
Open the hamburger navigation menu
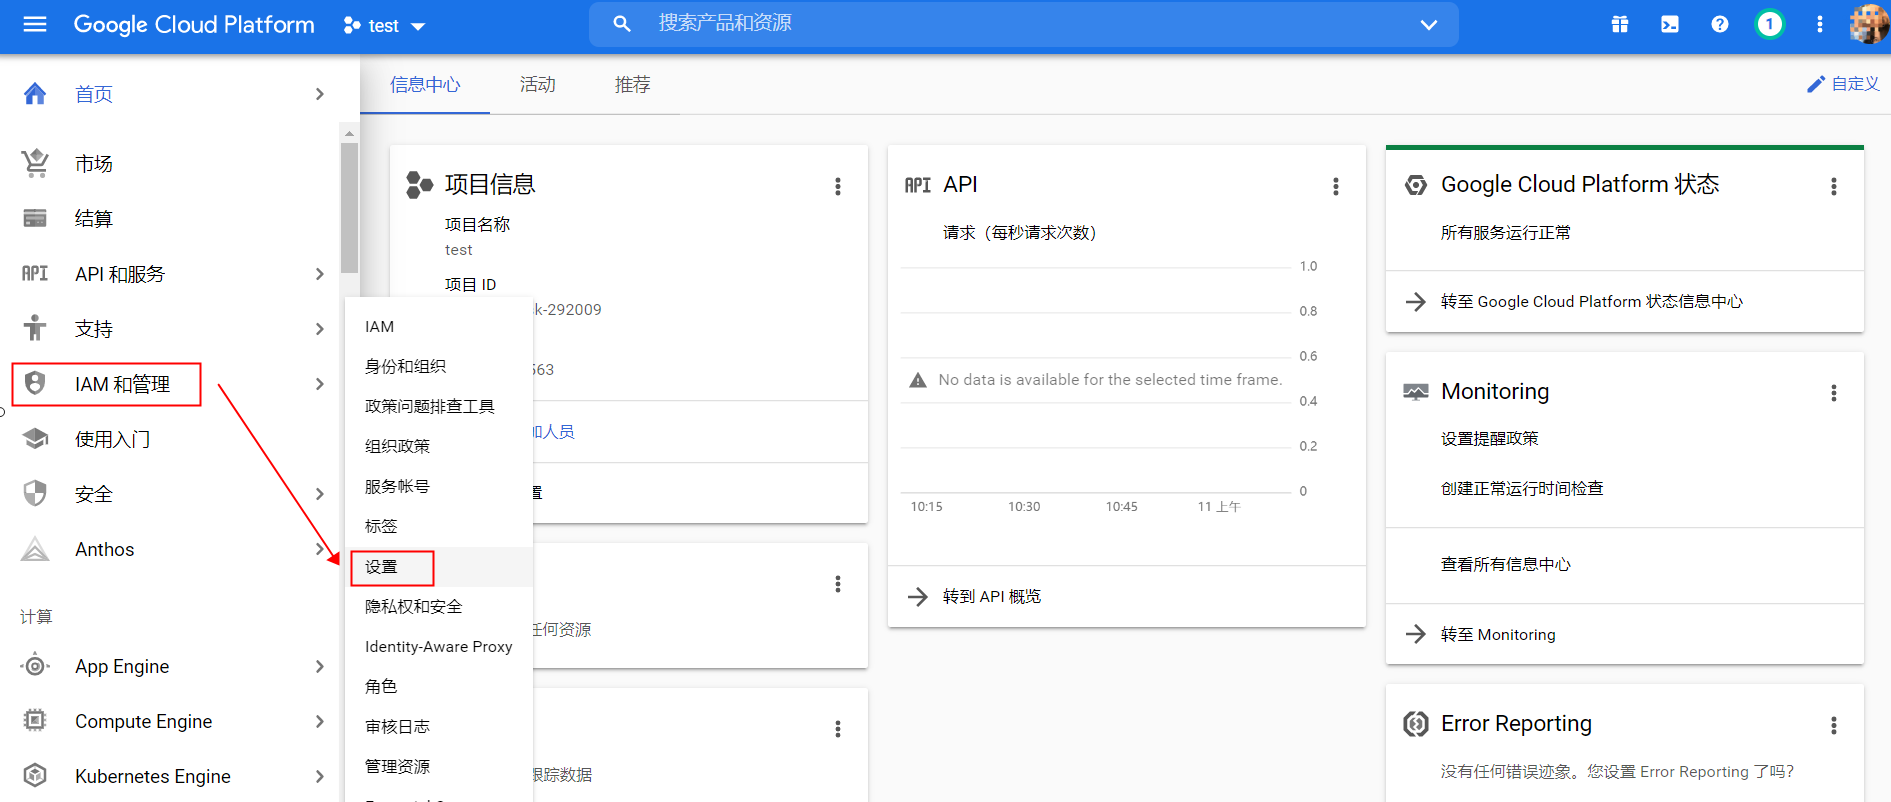click(35, 24)
